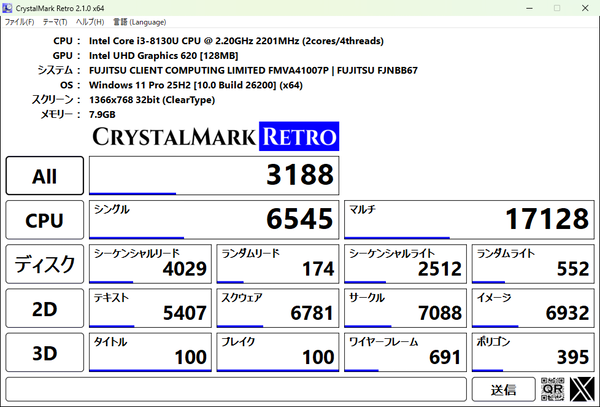600x407 pixels.
Task: Click the タイトル 100 result
Action: (150, 352)
